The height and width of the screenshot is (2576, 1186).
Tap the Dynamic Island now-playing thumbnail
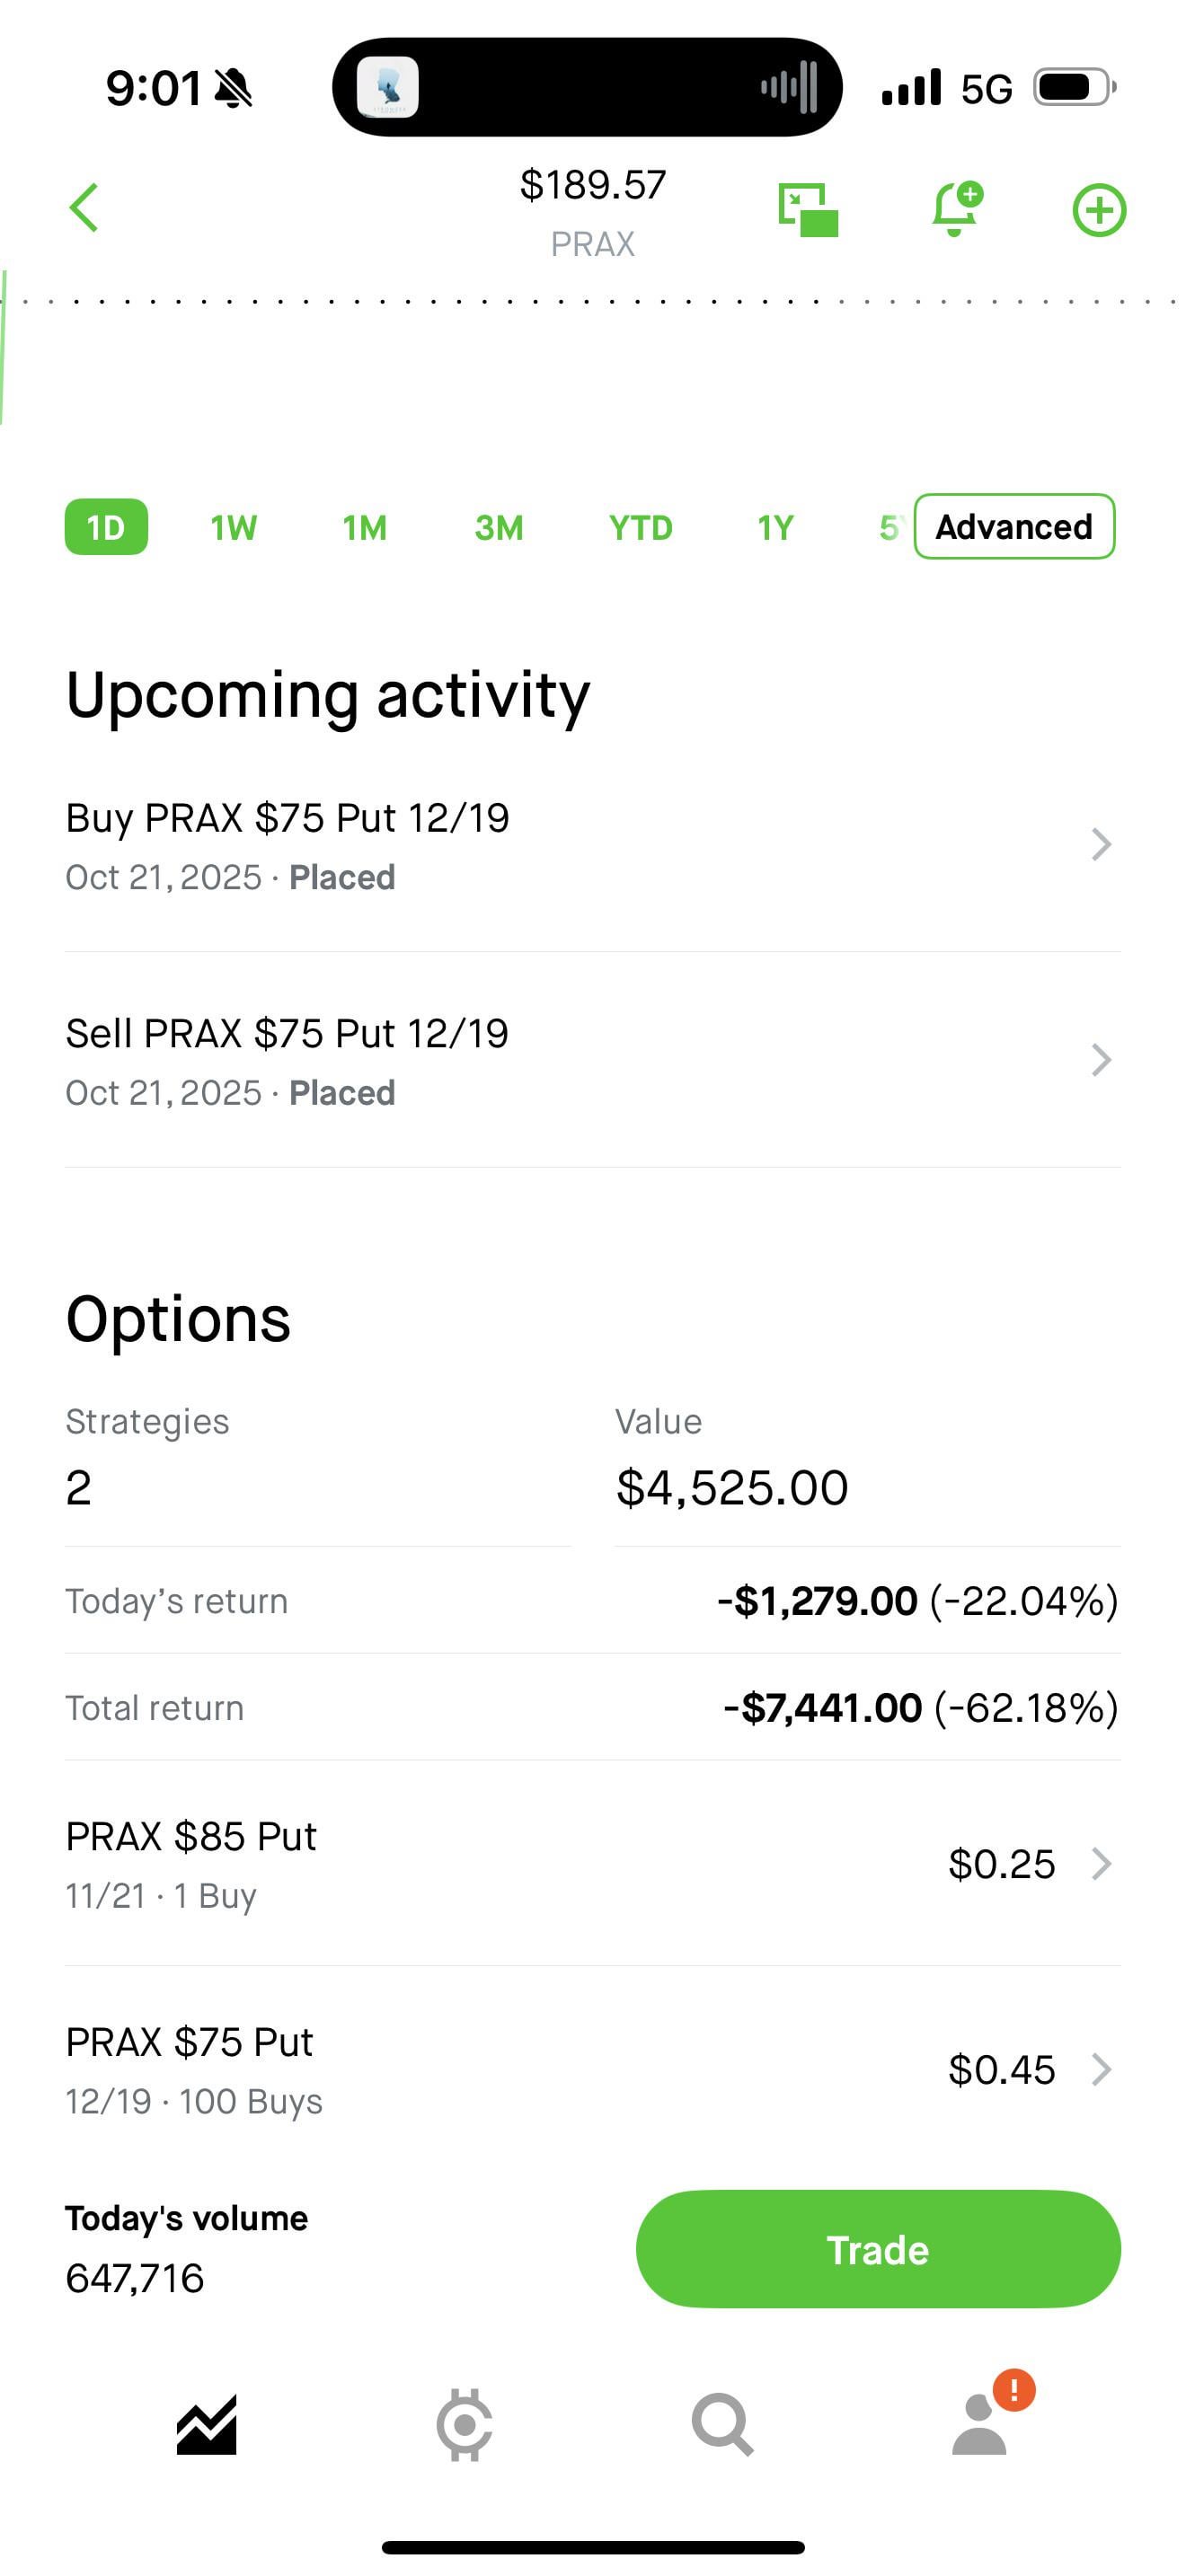(388, 88)
